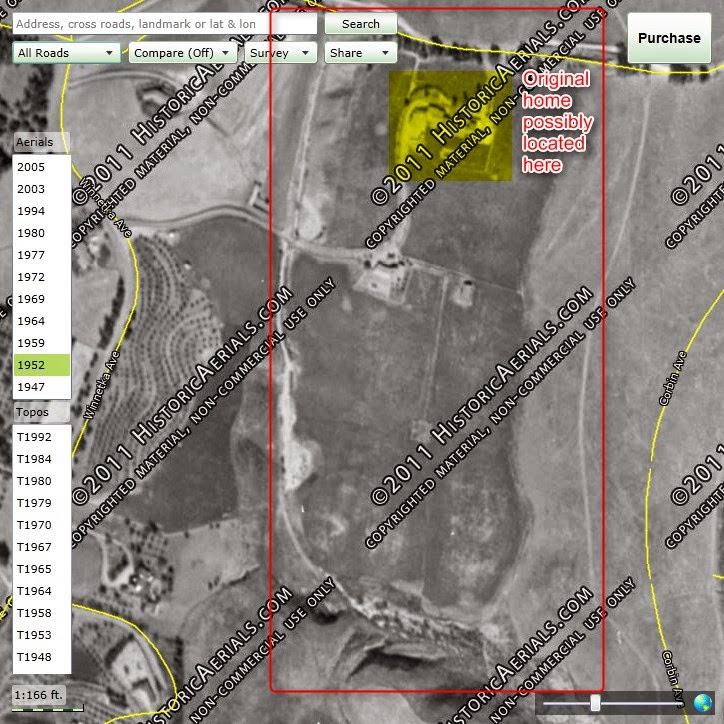Viewport: 724px width, 724px height.
Task: Select the T1979 topo map
Action: [x=42, y=503]
